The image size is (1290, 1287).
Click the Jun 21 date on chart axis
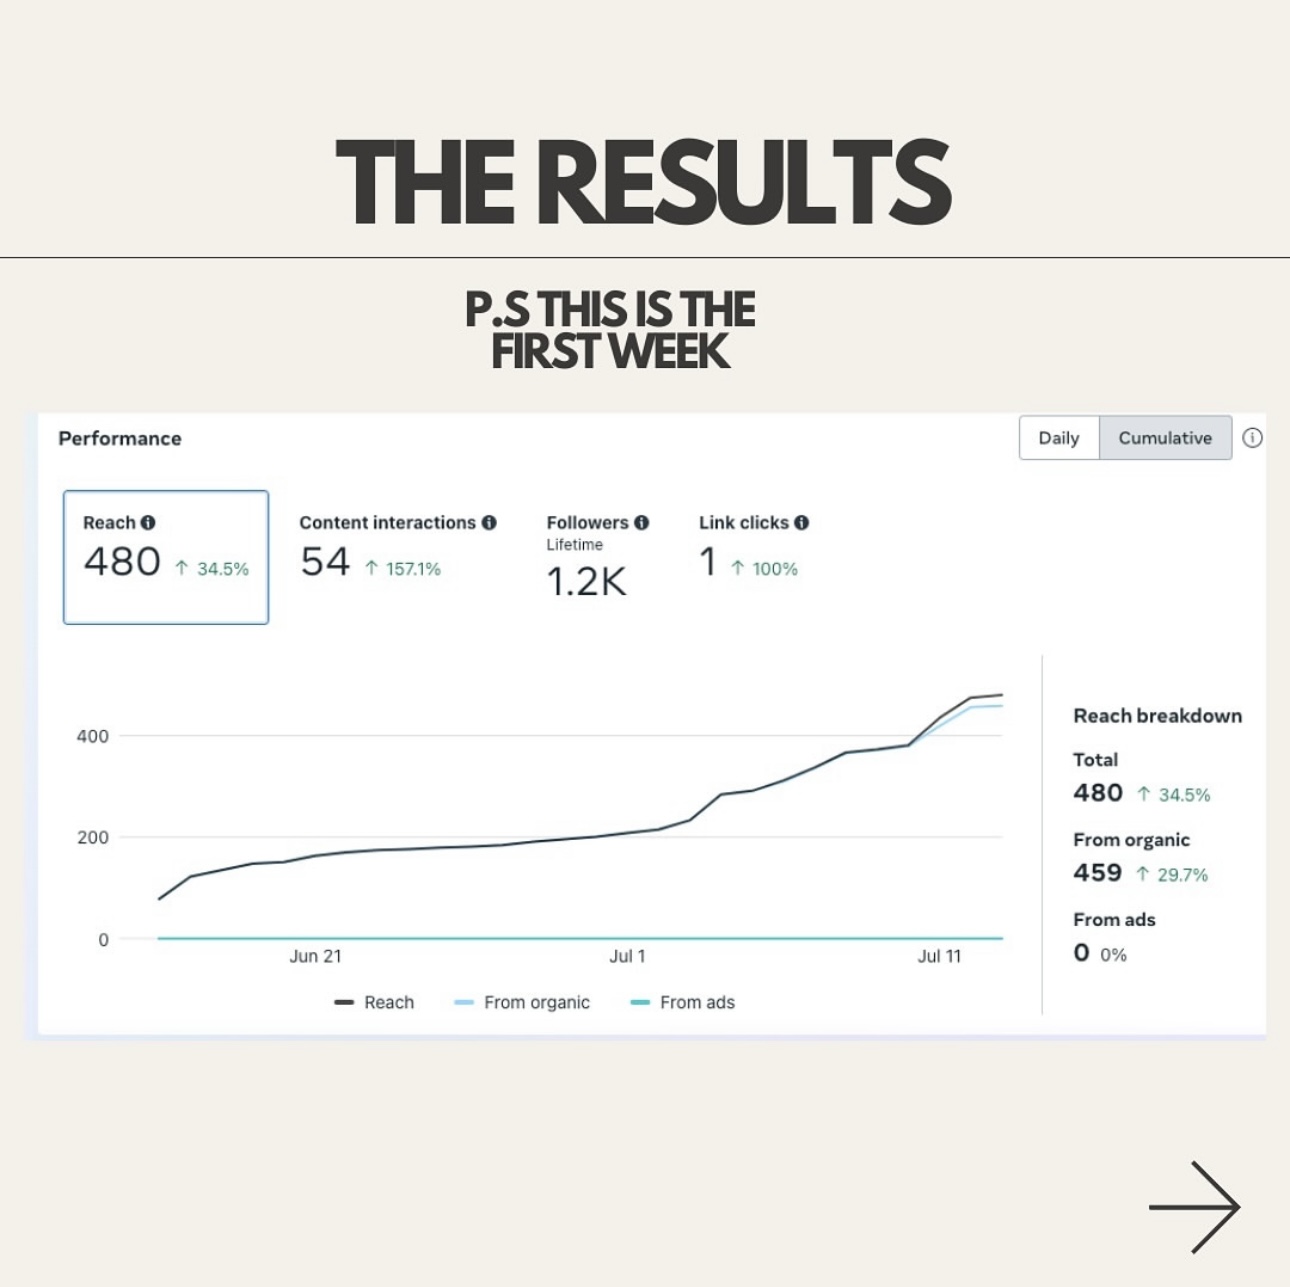(316, 956)
